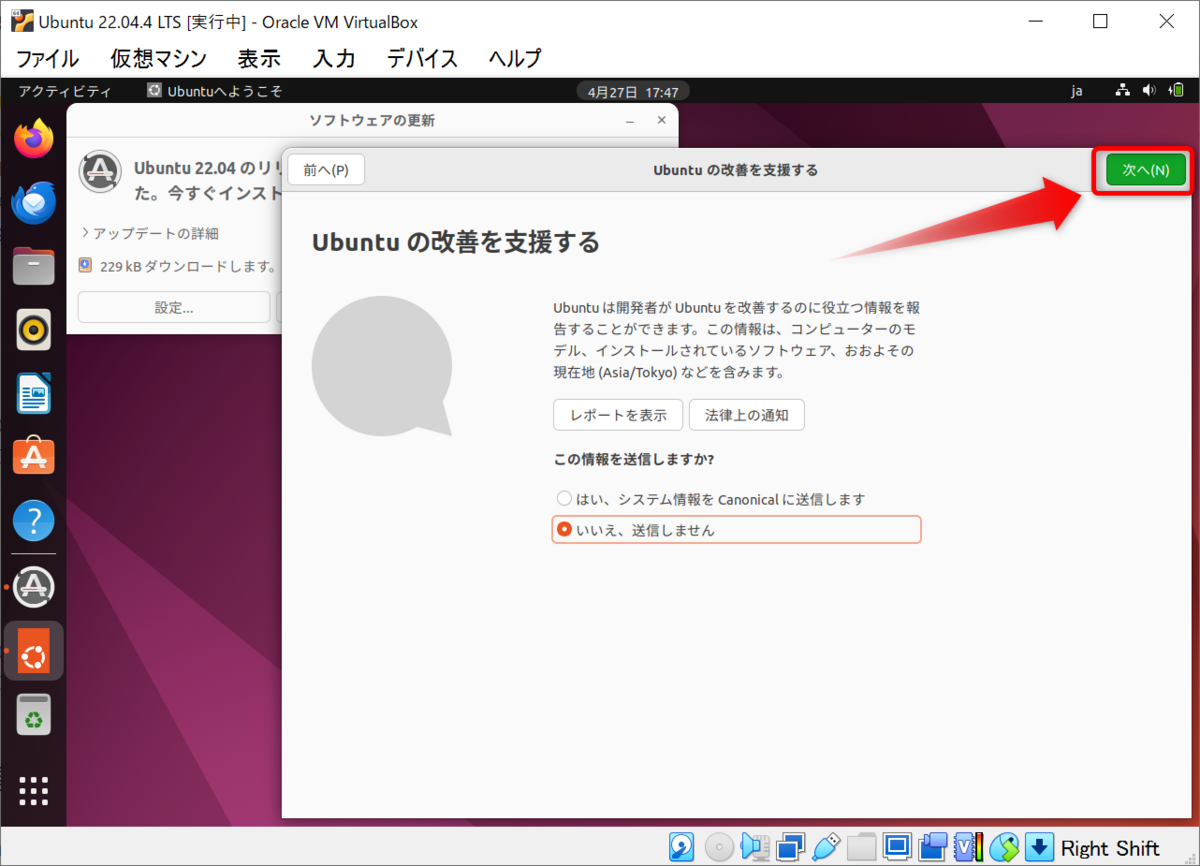Screen dimensions: 1200x866
Task: Click VirtualBox audio status icon
Action: (755, 848)
